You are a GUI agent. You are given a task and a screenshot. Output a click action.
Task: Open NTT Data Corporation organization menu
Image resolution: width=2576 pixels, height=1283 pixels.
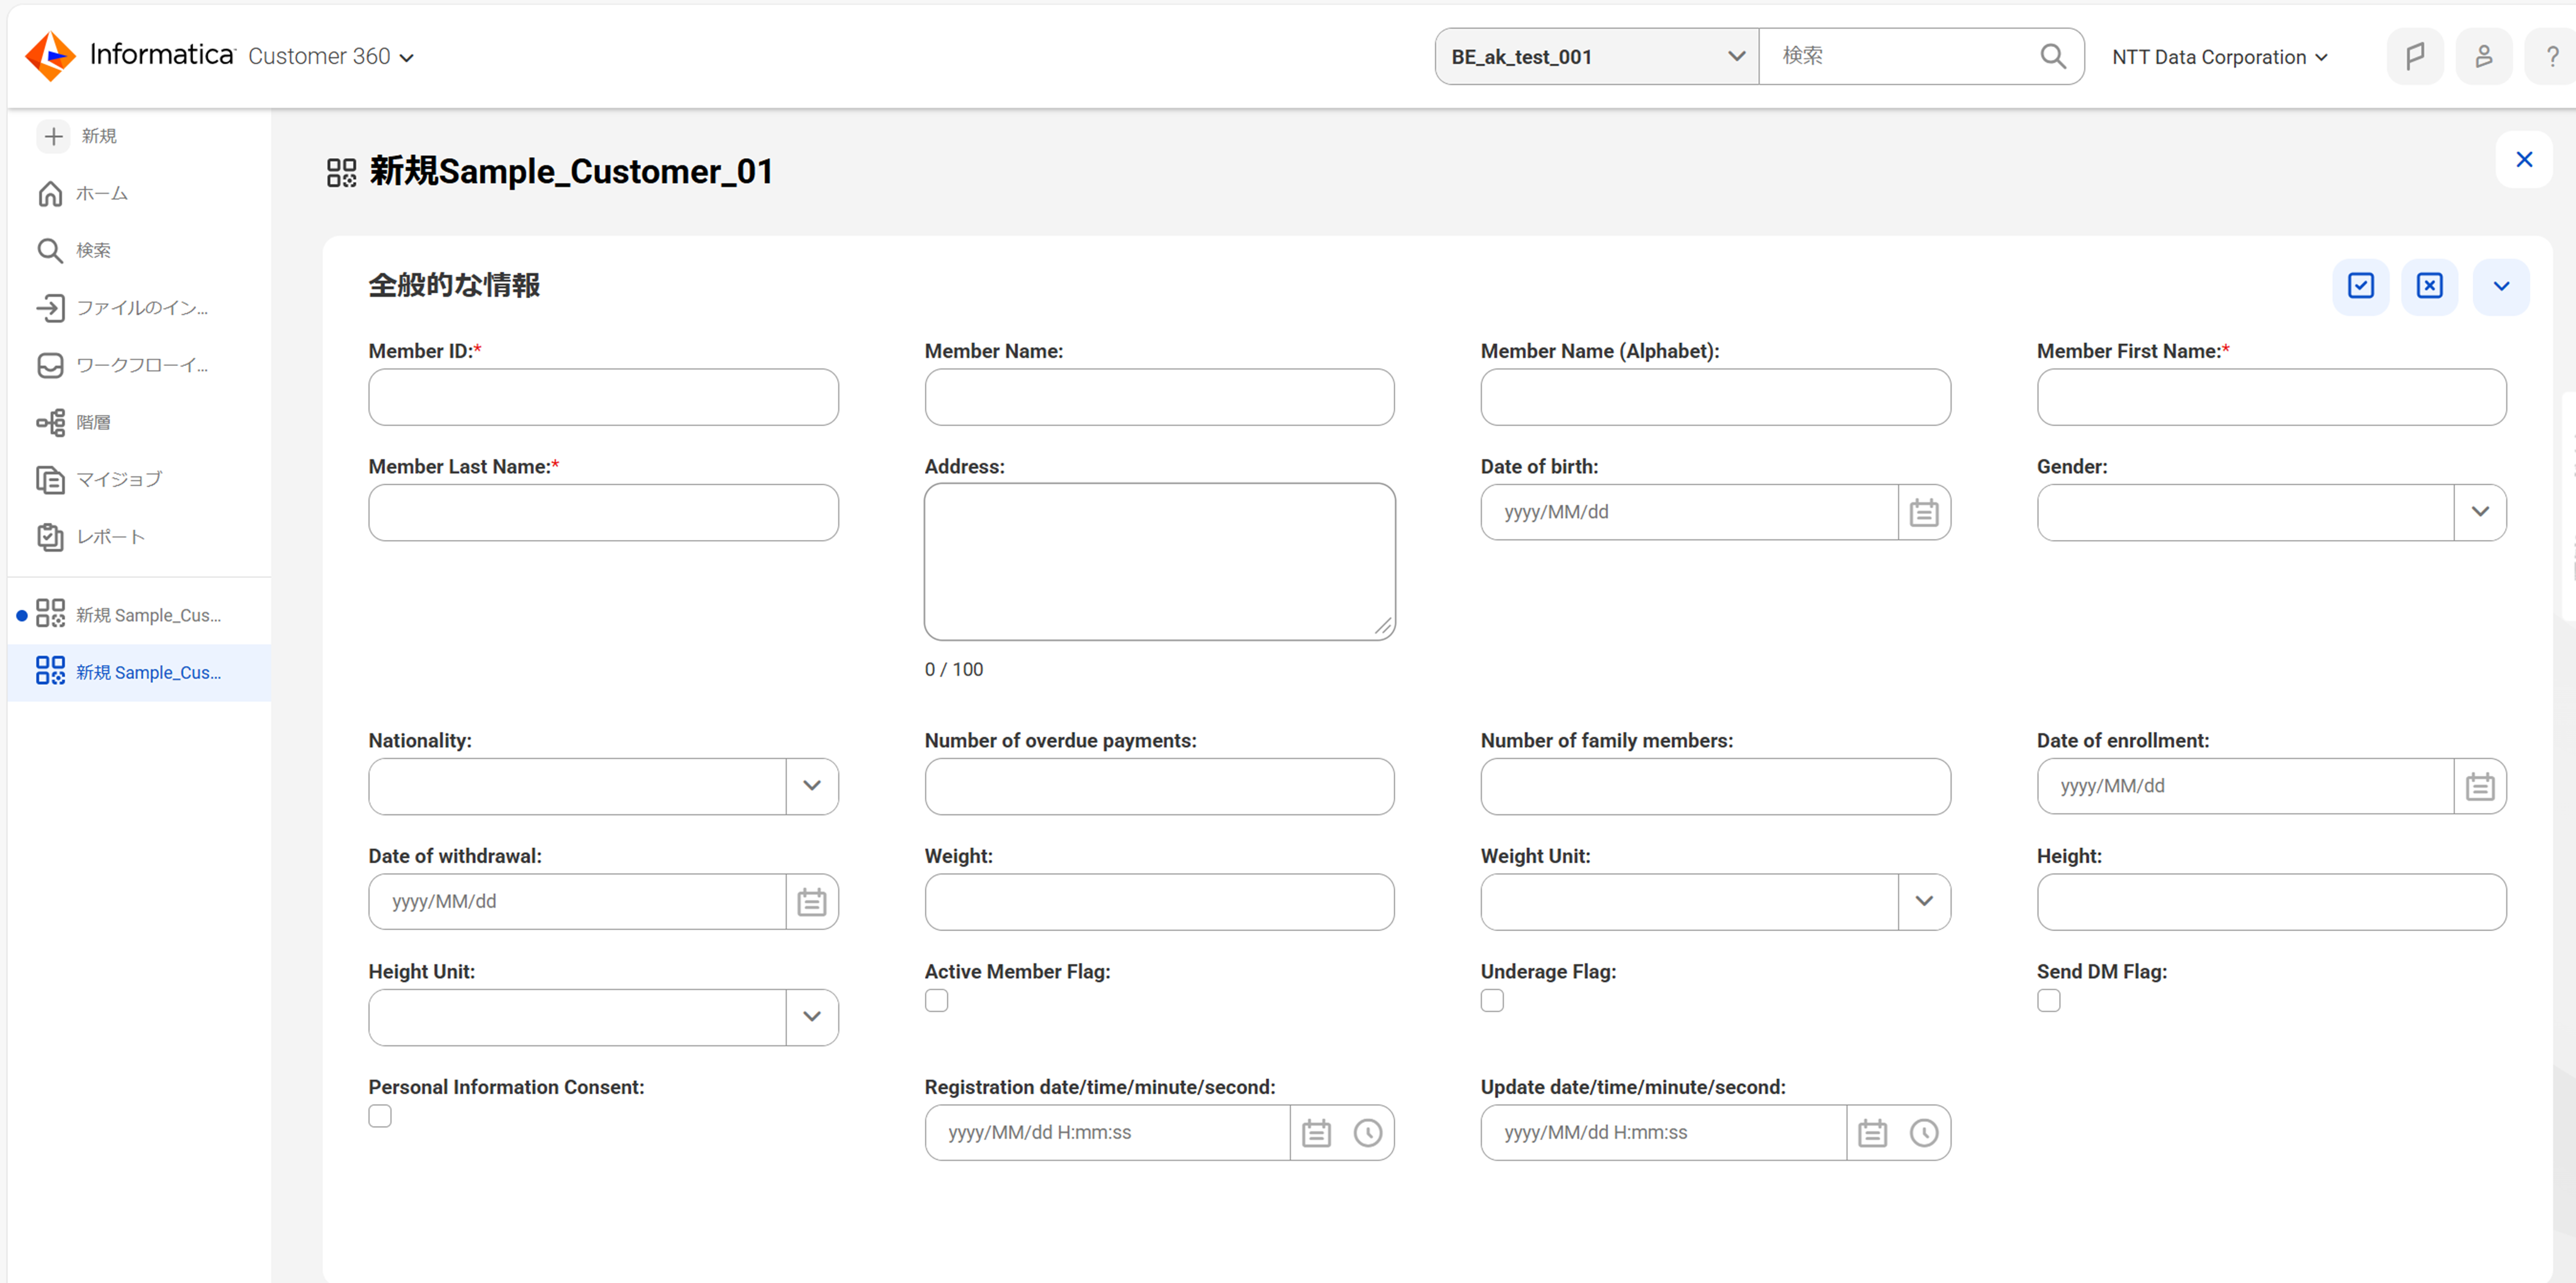(2219, 57)
